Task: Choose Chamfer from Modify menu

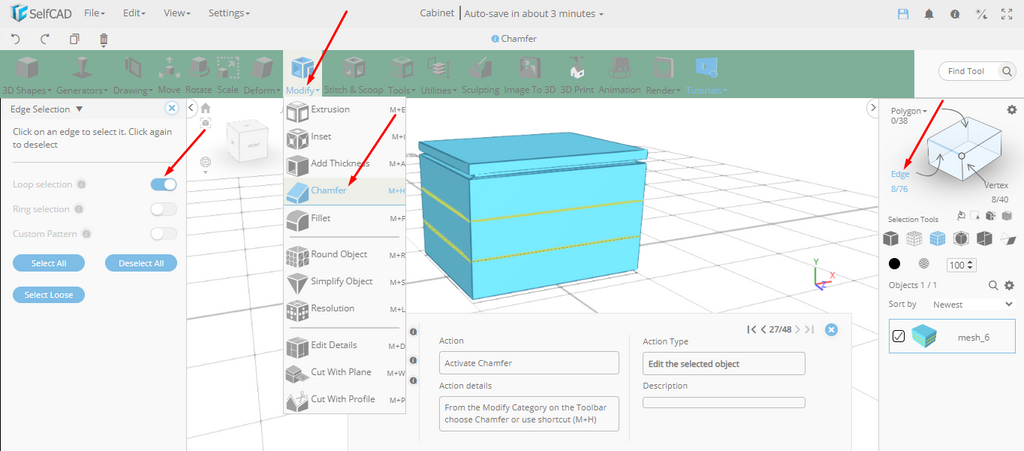Action: pos(328,190)
